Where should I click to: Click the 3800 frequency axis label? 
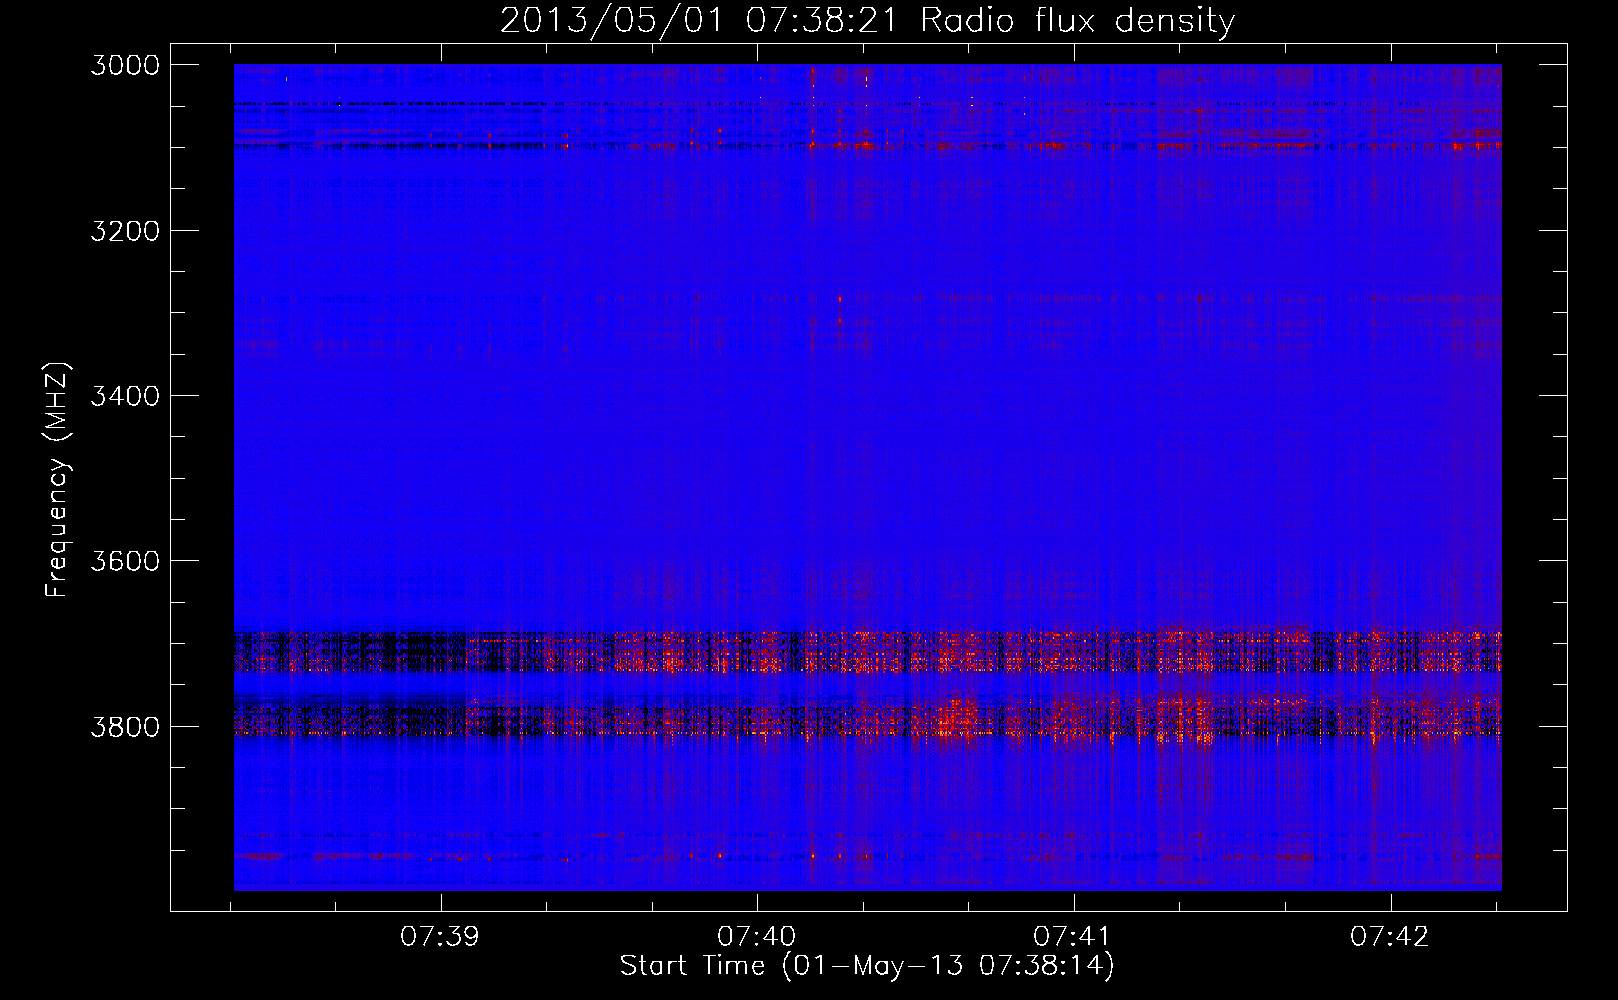click(125, 726)
